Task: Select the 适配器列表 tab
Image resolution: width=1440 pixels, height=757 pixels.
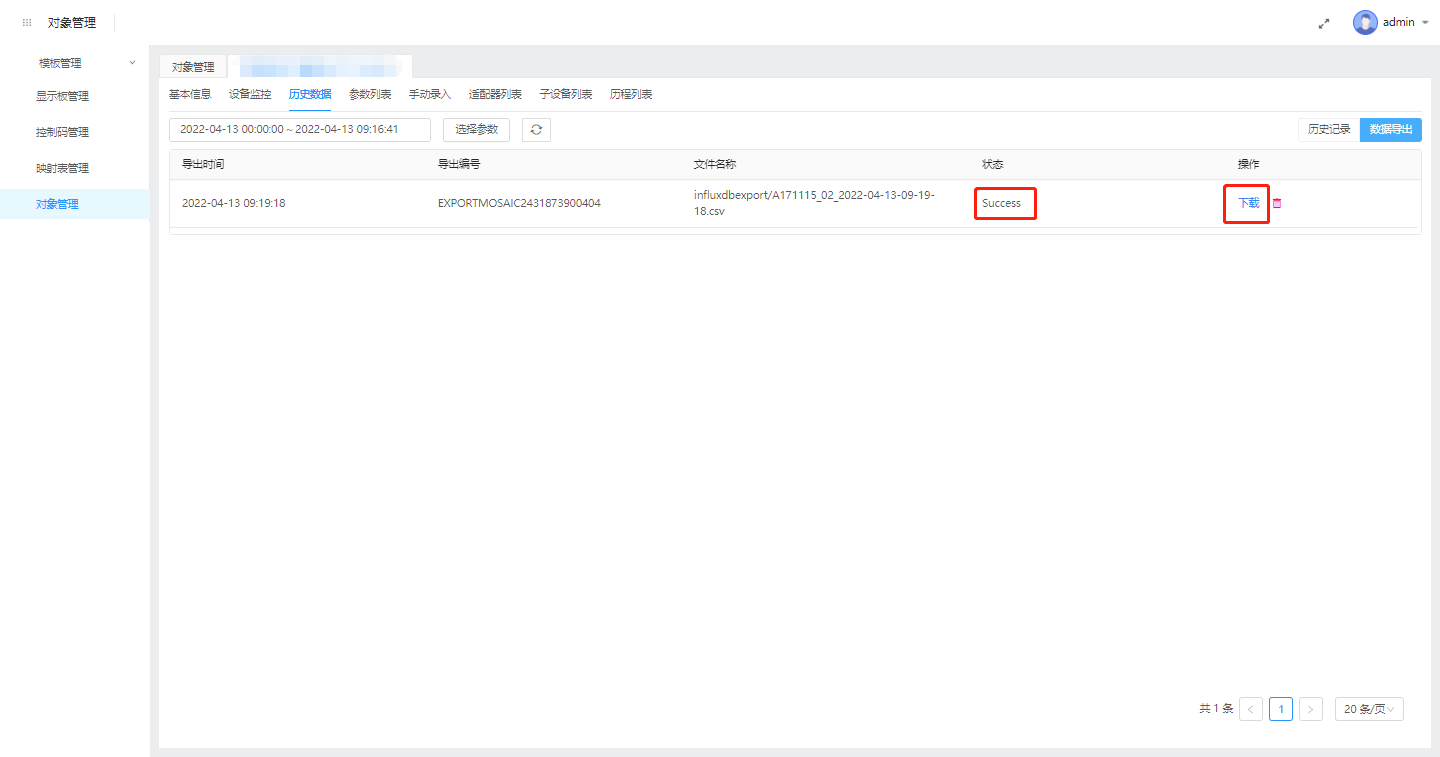Action: tap(495, 94)
